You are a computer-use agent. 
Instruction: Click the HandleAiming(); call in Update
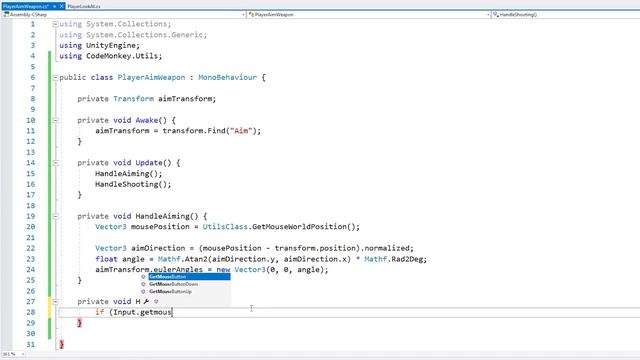(x=129, y=173)
